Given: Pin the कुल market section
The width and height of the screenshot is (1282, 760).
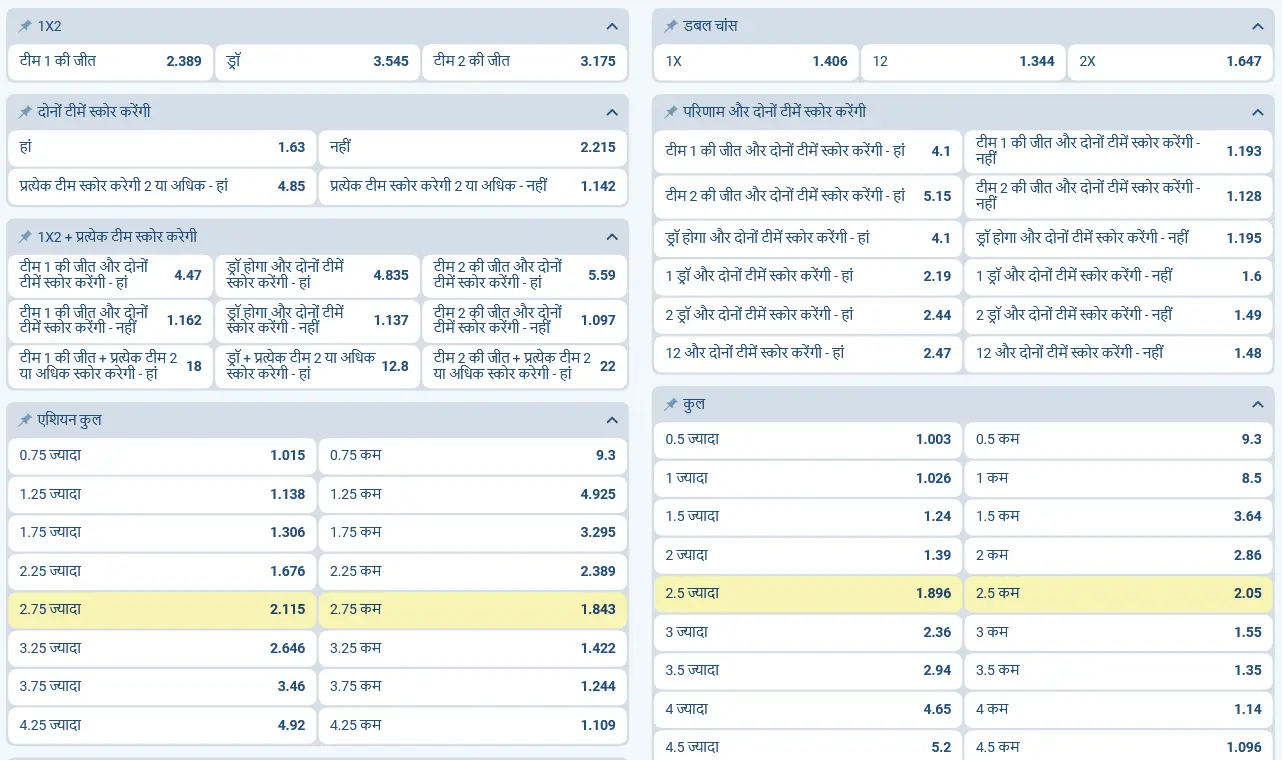Looking at the screenshot, I should (671, 405).
